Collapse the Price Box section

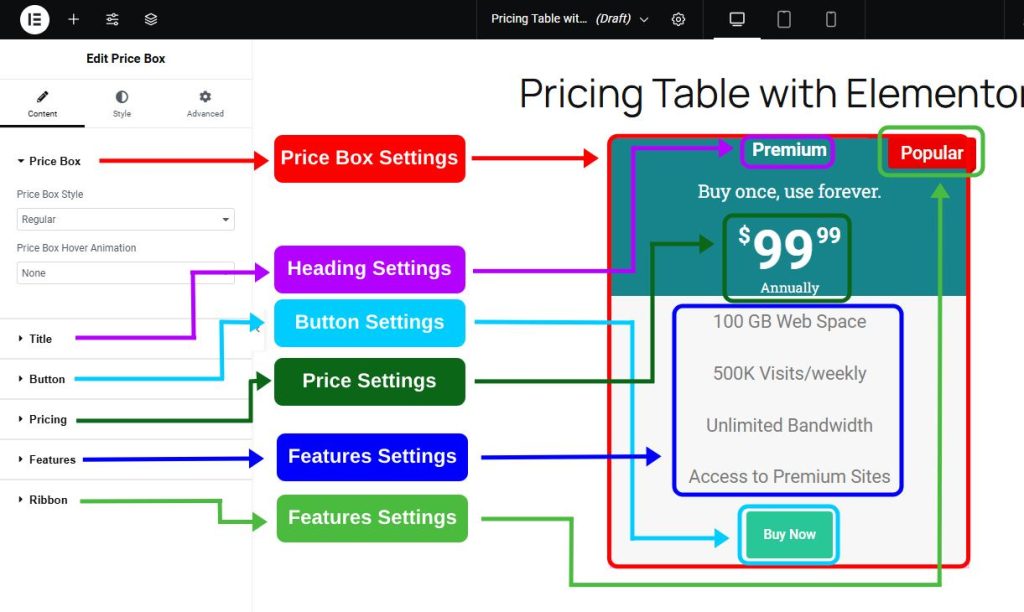pyautogui.click(x=50, y=161)
